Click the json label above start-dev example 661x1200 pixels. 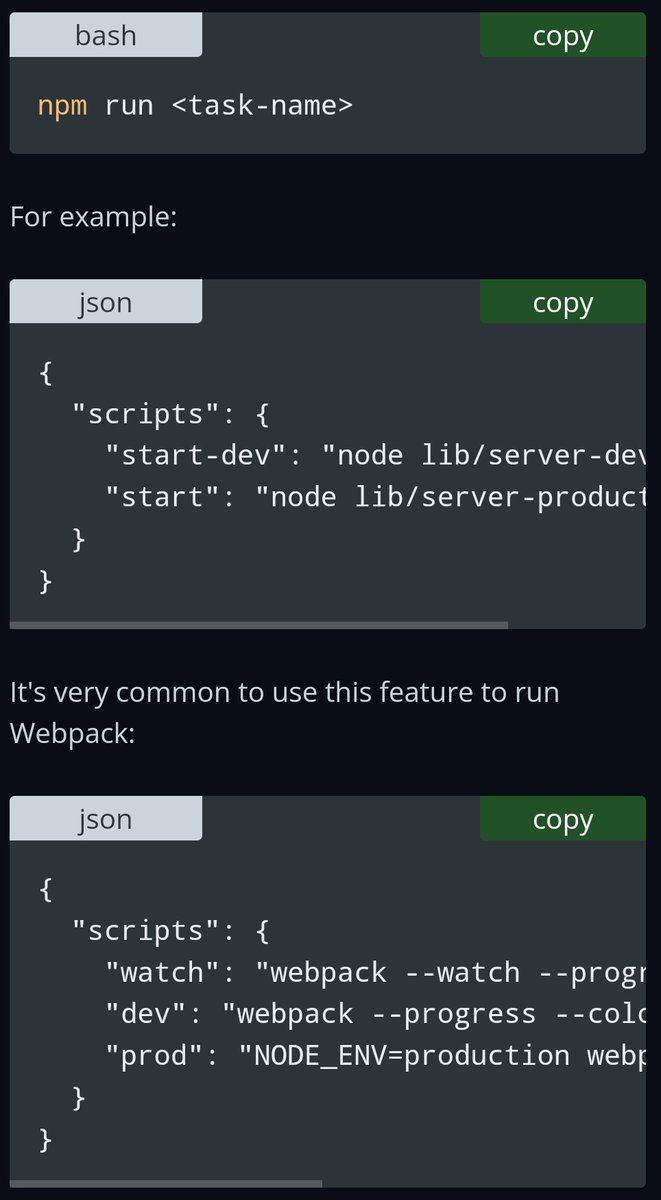[106, 302]
